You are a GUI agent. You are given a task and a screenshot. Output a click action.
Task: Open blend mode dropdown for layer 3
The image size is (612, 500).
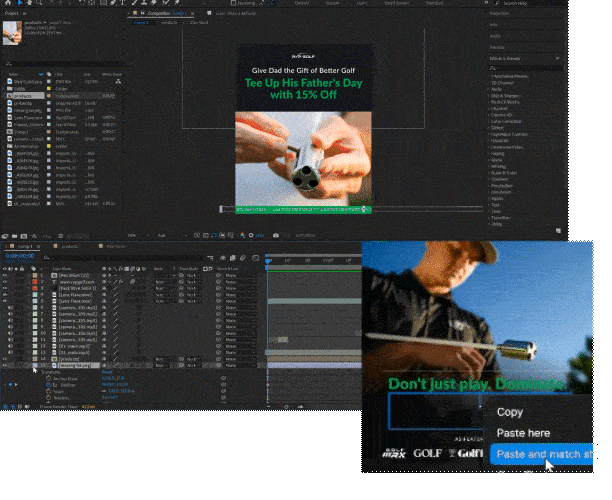point(160,289)
